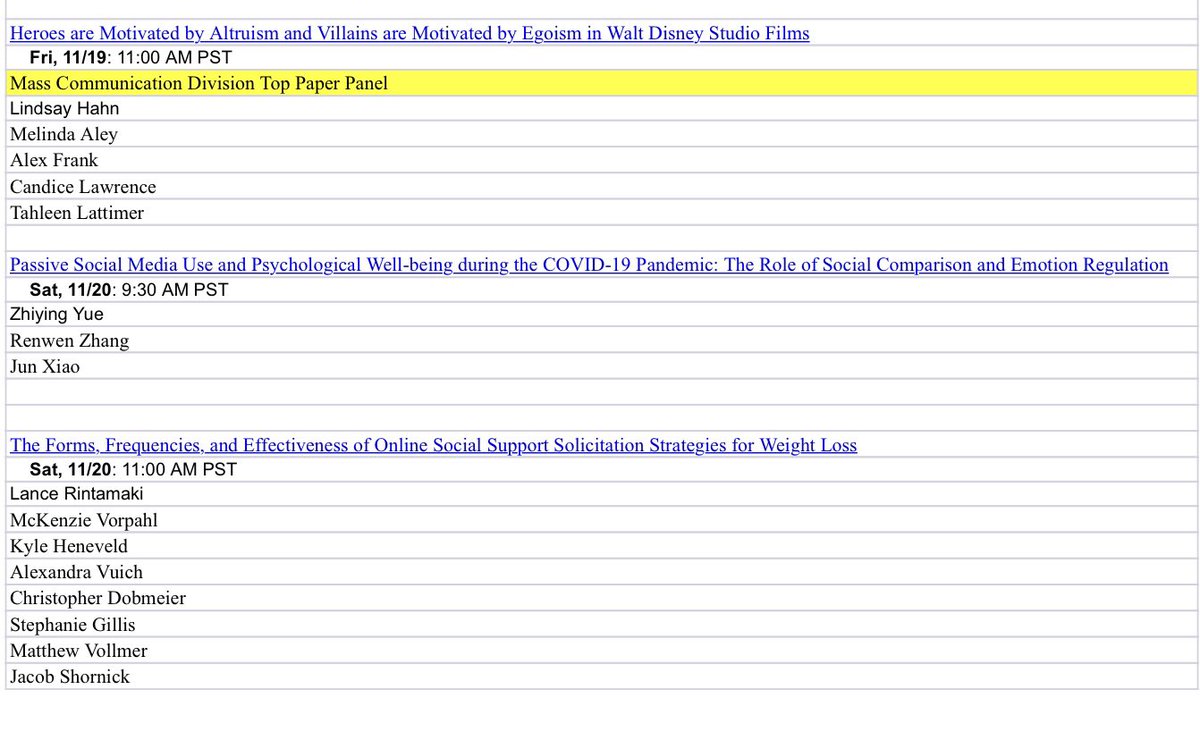1200x740 pixels.
Task: Select the 'Fri, 11/19: 11:00 AM PST' time cell
Action: coord(601,58)
